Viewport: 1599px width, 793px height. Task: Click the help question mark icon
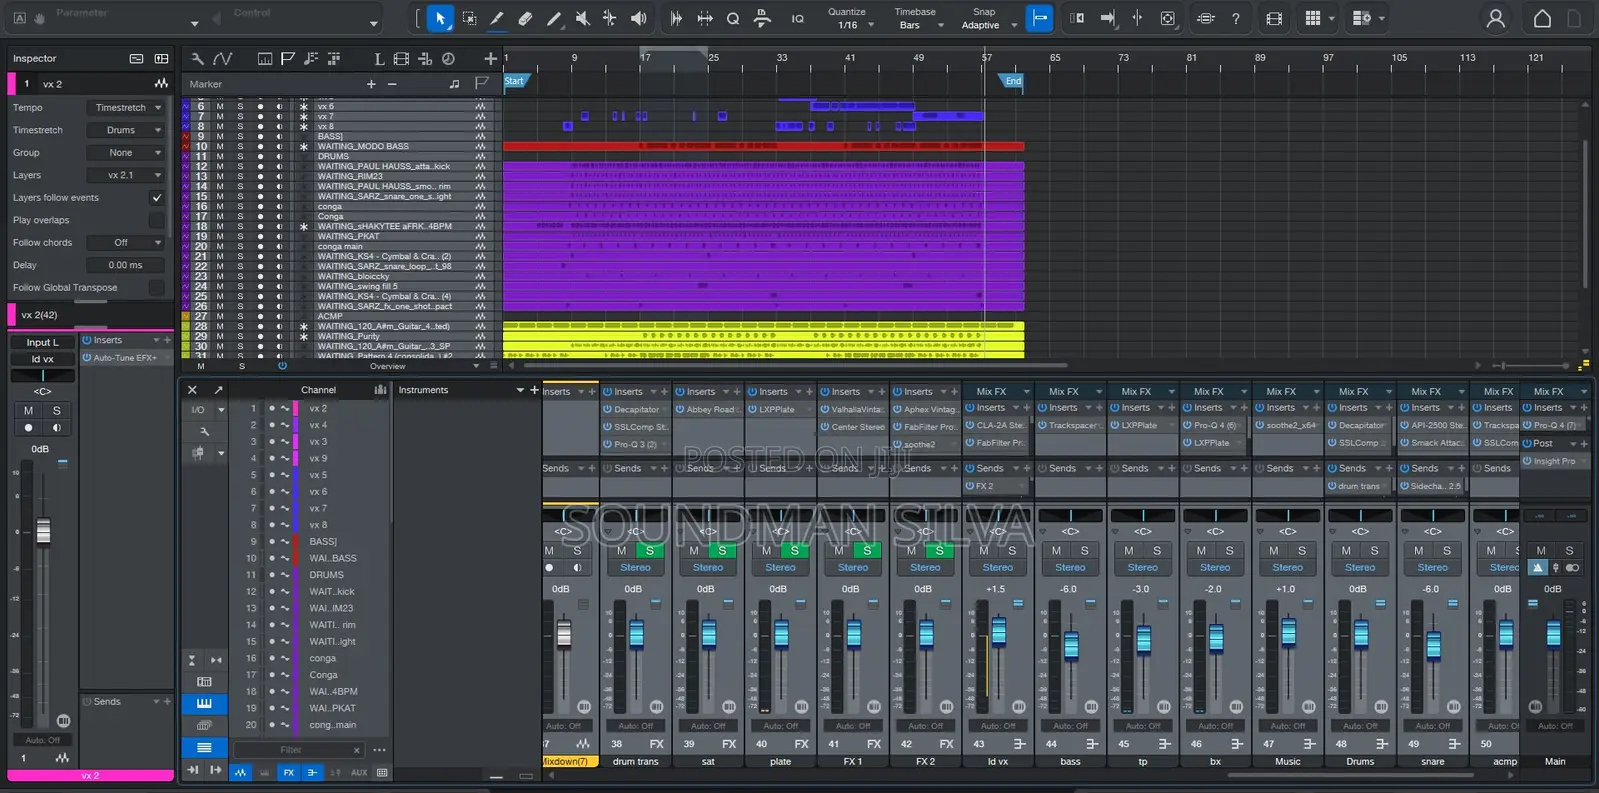pyautogui.click(x=1235, y=18)
